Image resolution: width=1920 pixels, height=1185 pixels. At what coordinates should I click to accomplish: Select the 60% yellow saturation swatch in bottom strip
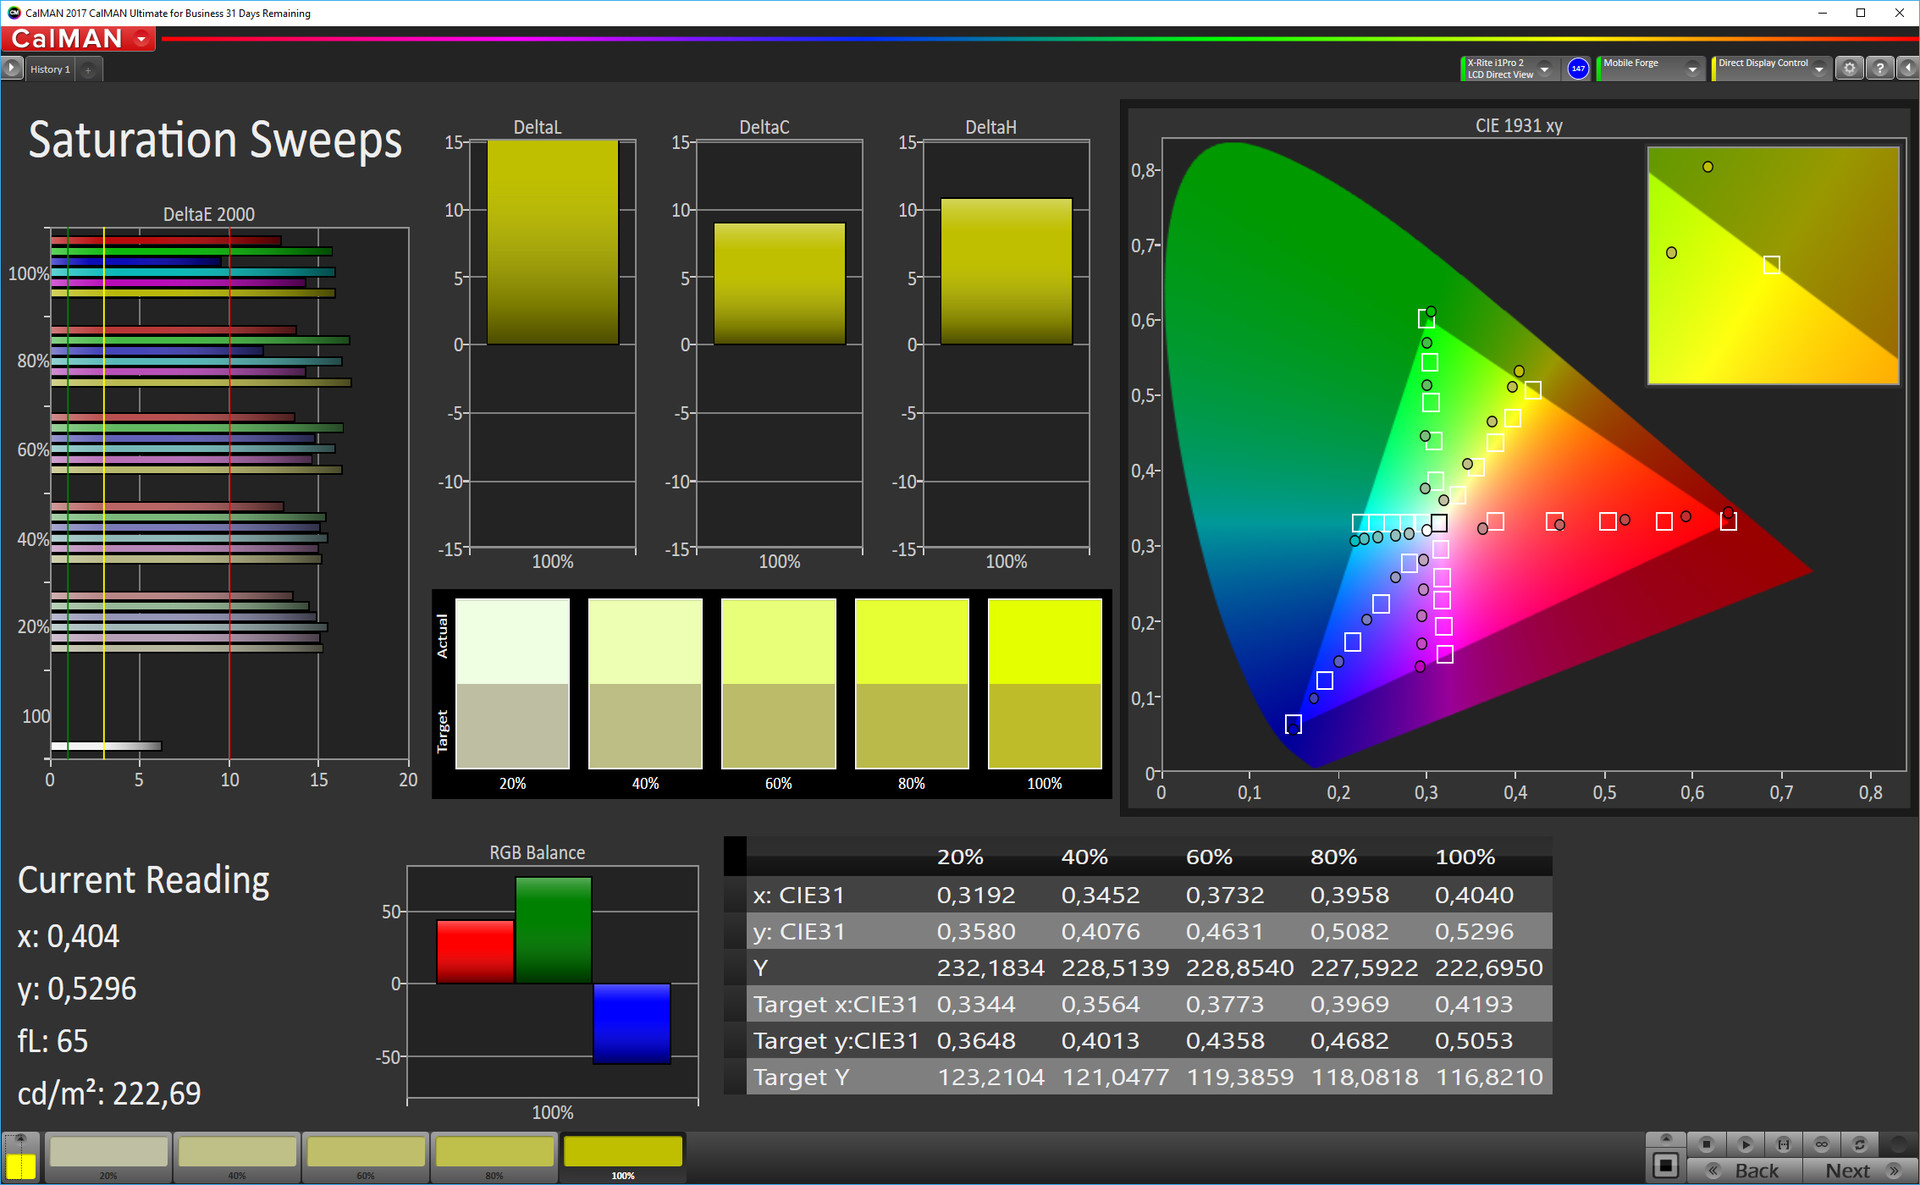point(366,1153)
